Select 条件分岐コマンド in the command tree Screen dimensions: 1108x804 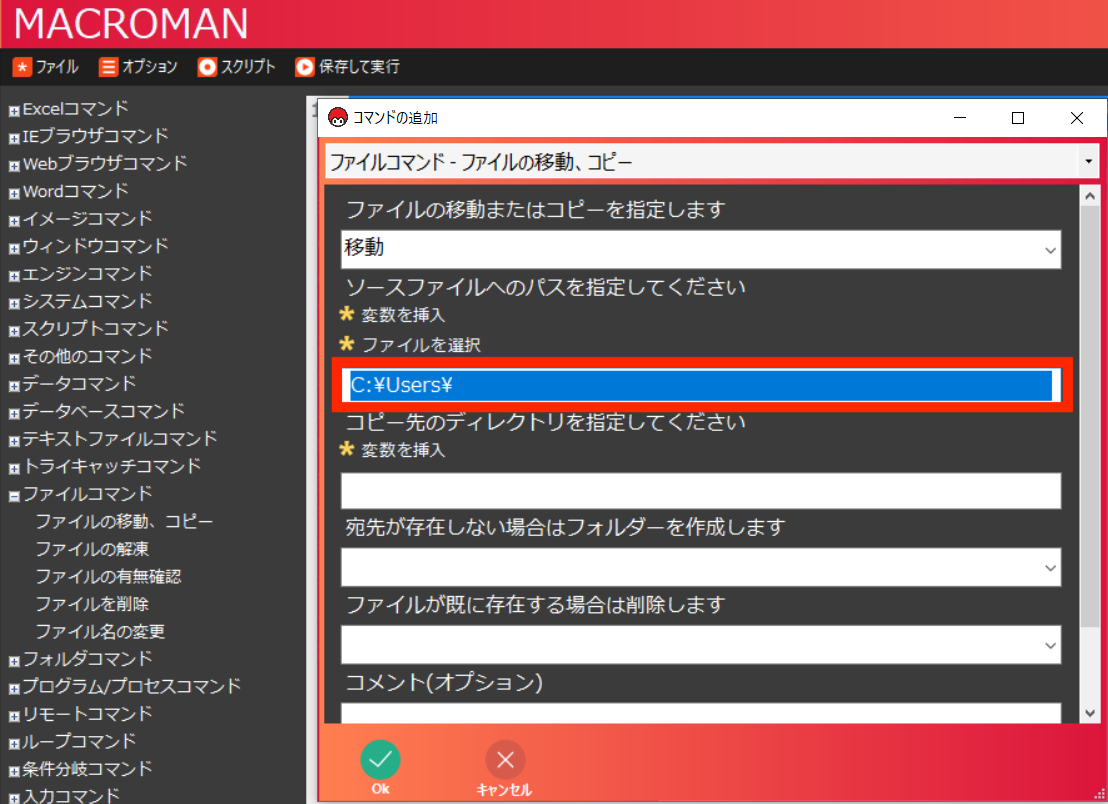87,769
